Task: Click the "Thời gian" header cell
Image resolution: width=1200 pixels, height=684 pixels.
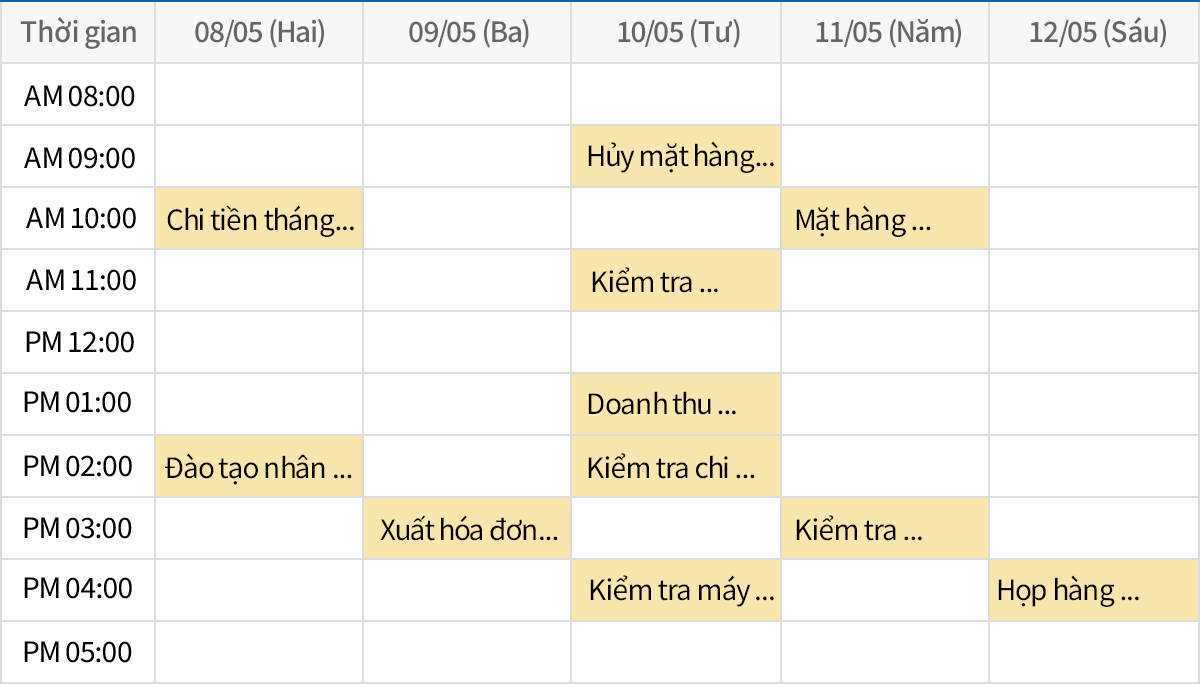Action: click(79, 33)
